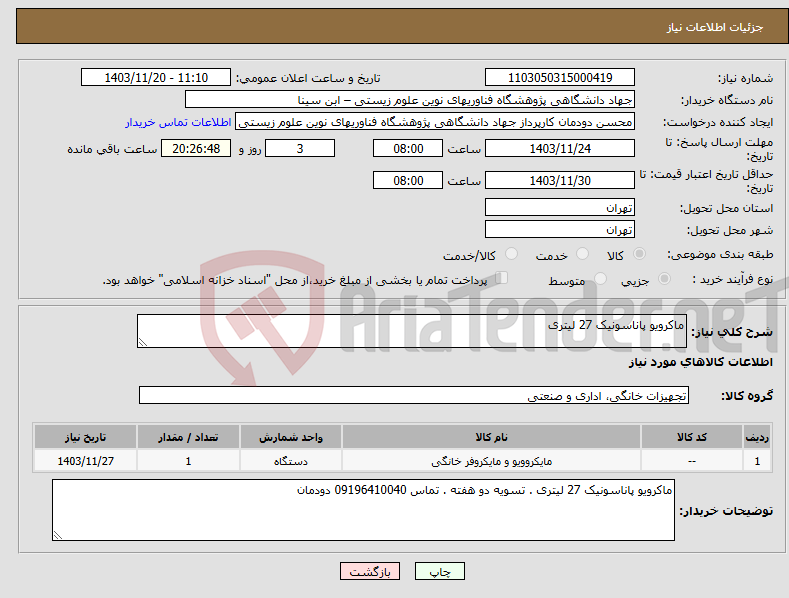Click the general need description text area
Screen dimensions: 789x598
412,331
